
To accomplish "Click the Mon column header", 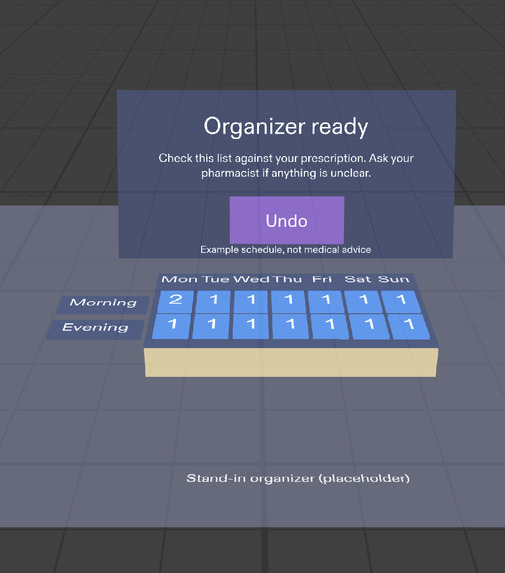I will [179, 280].
